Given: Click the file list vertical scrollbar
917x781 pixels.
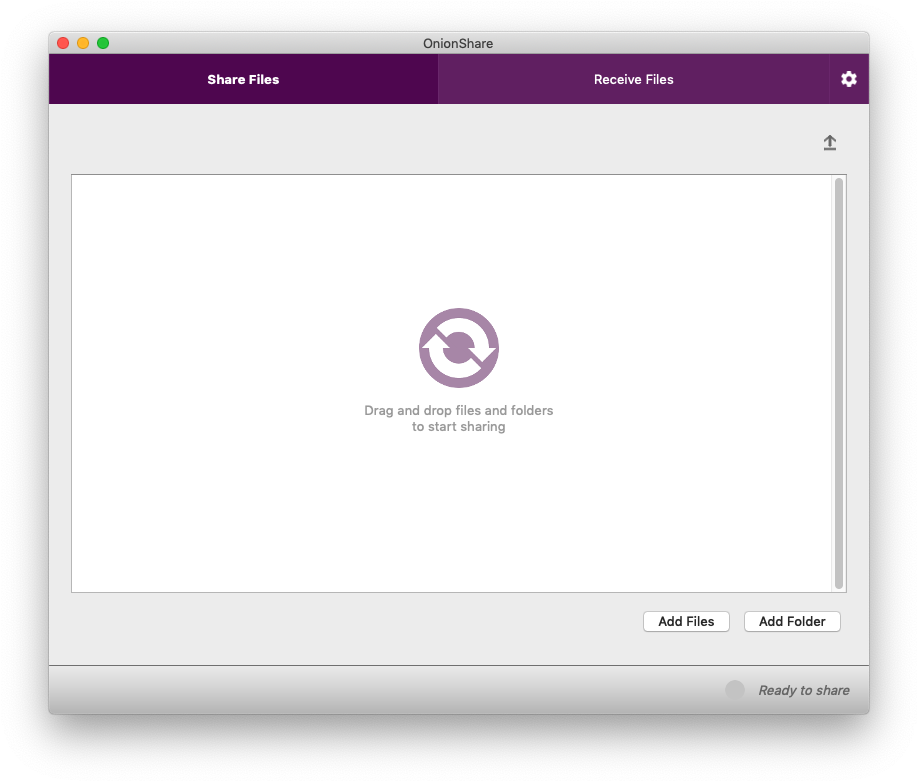Looking at the screenshot, I should [838, 383].
